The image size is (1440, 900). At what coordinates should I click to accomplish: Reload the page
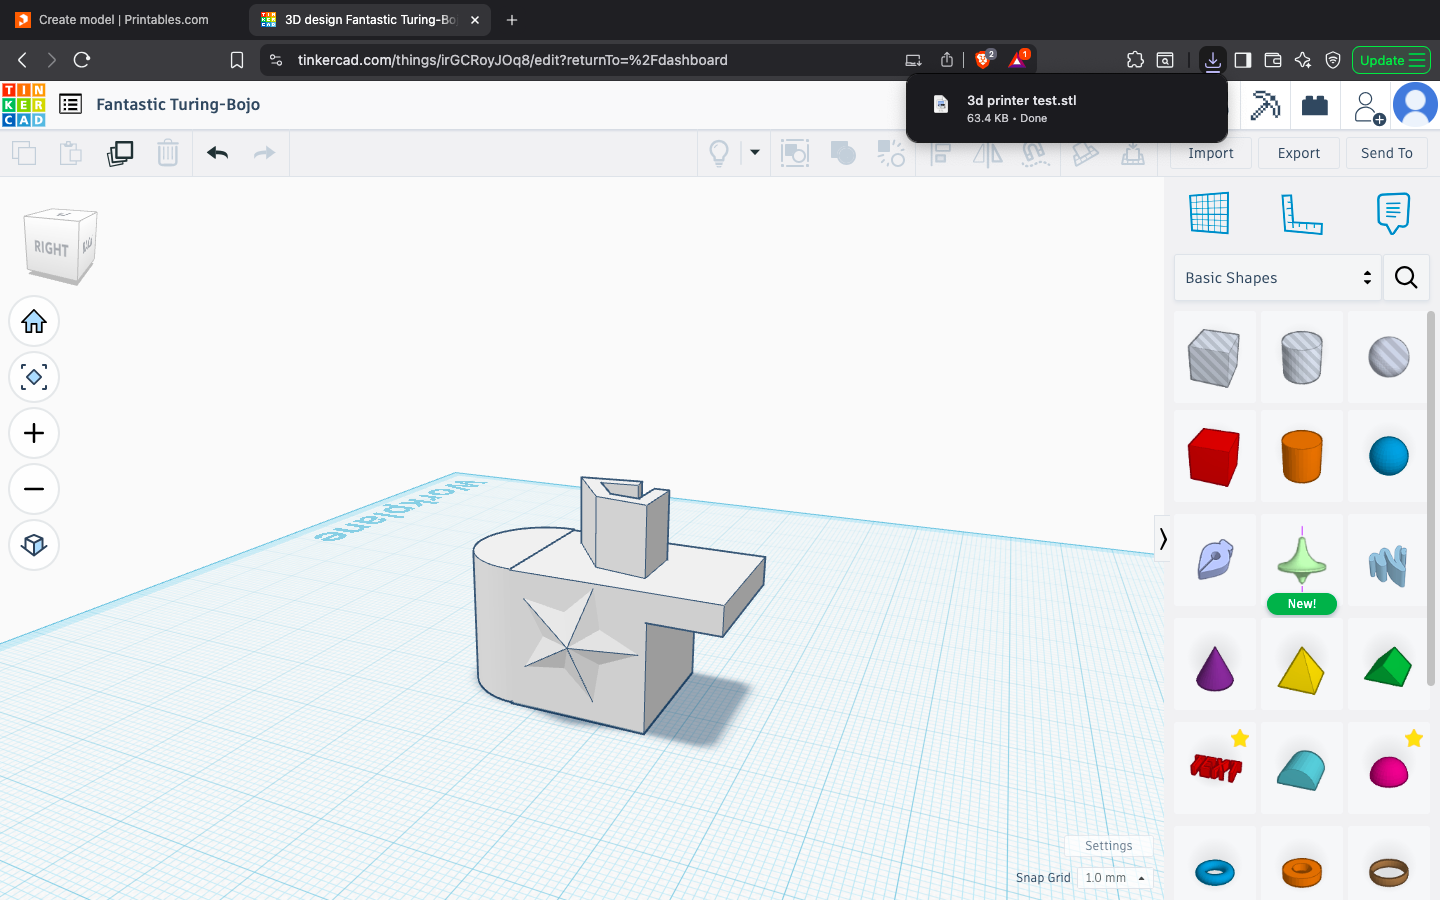click(x=82, y=60)
